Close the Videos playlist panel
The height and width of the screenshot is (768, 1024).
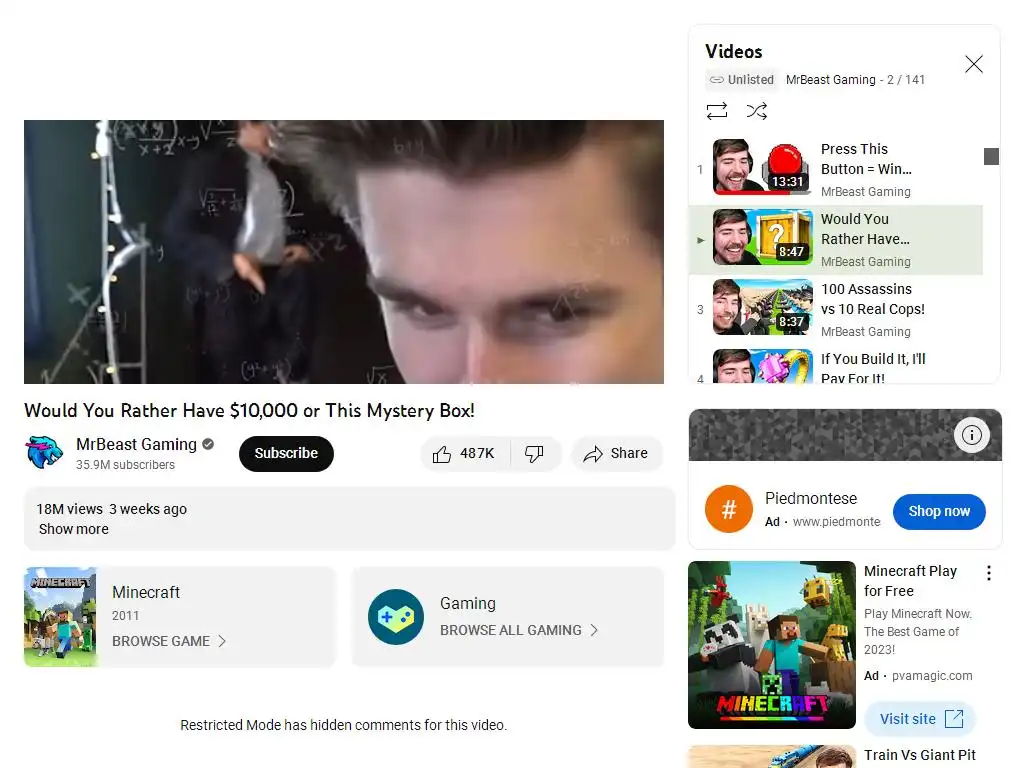974,64
